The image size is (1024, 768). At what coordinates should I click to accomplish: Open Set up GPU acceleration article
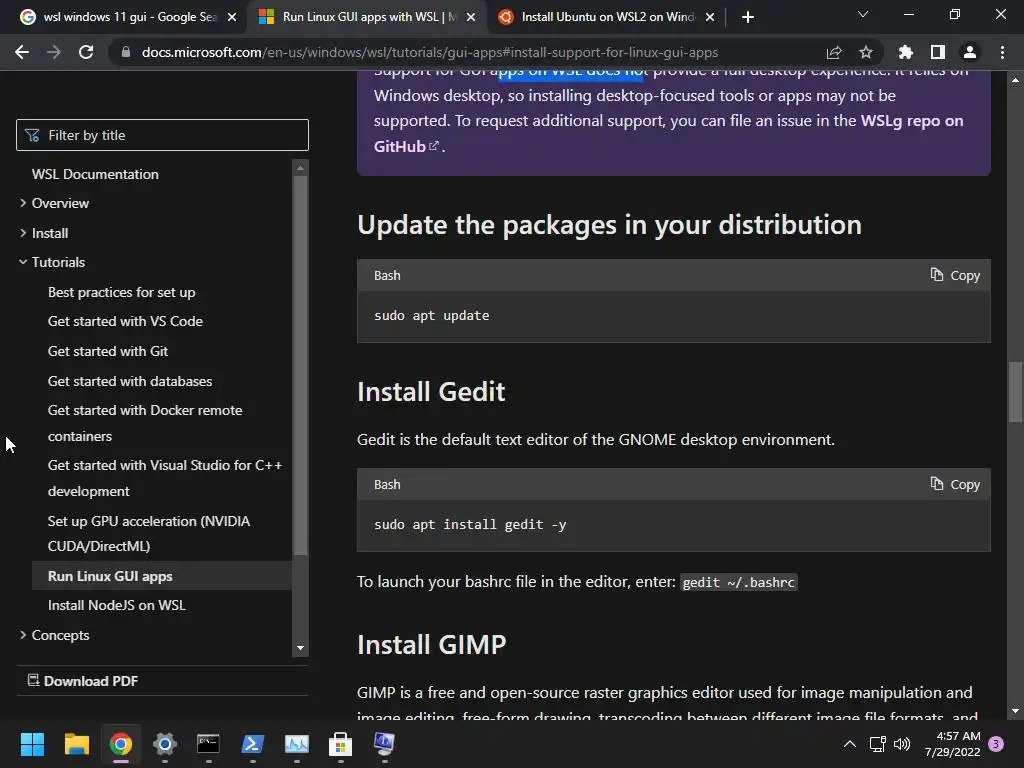[149, 534]
